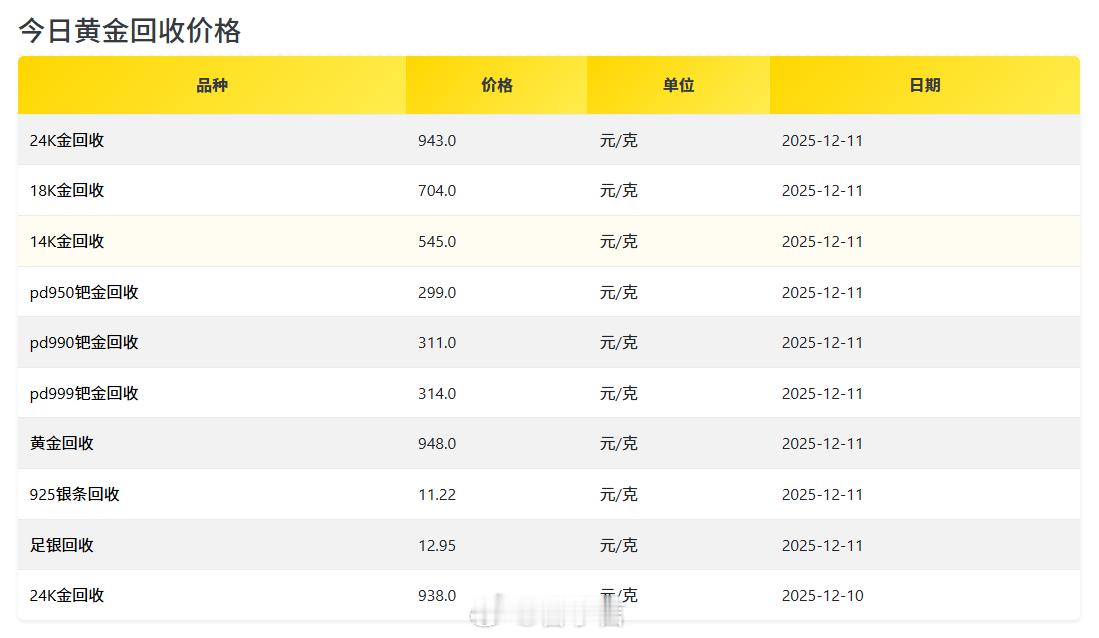
Task: Click the date in the pd999钯金回收 row
Action: click(x=822, y=394)
